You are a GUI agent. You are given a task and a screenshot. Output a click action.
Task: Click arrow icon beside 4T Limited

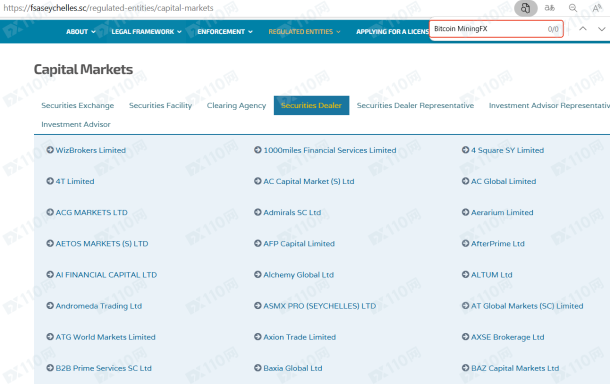point(50,181)
